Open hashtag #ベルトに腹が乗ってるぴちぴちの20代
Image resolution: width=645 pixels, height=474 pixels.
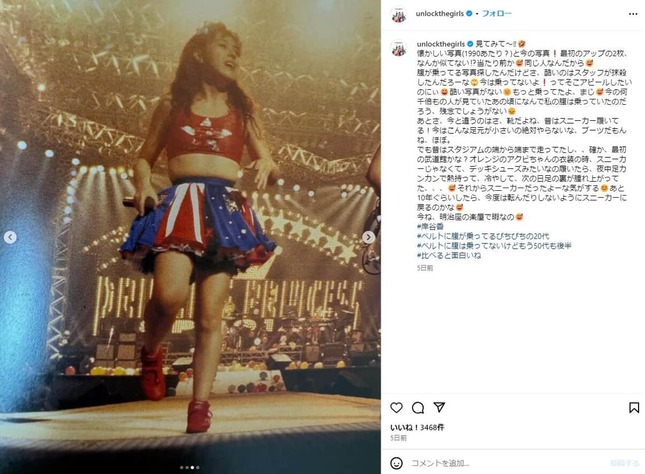pos(483,236)
